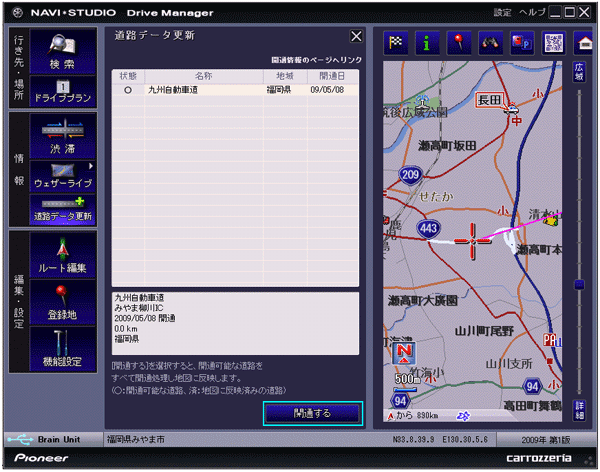Click the 名称 column header
600x472 pixels.
click(204, 76)
